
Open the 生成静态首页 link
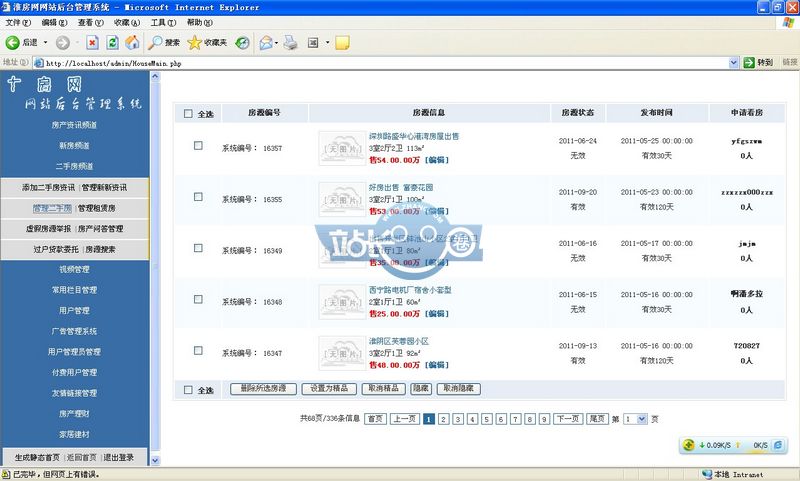click(x=37, y=458)
